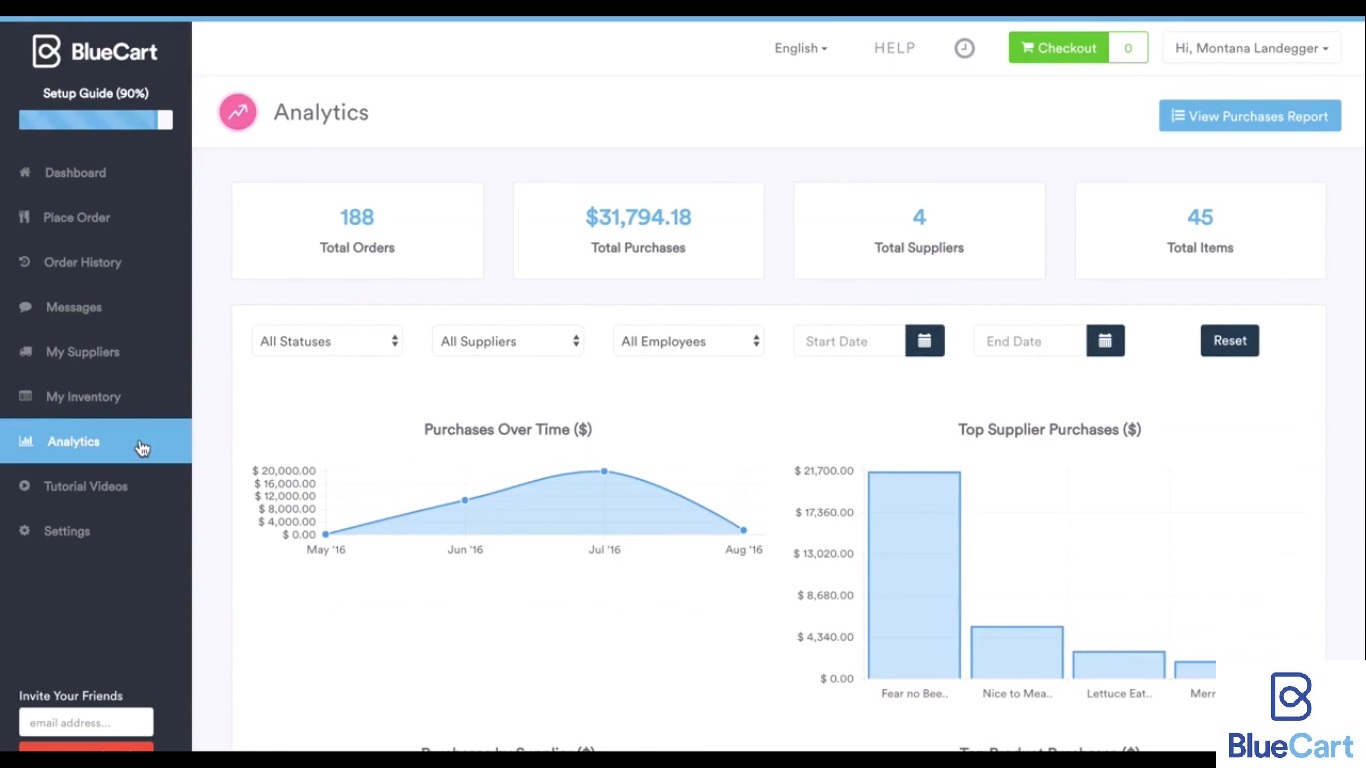Image resolution: width=1366 pixels, height=768 pixels.
Task: Click the View Purchases Report button
Action: pyautogui.click(x=1249, y=116)
